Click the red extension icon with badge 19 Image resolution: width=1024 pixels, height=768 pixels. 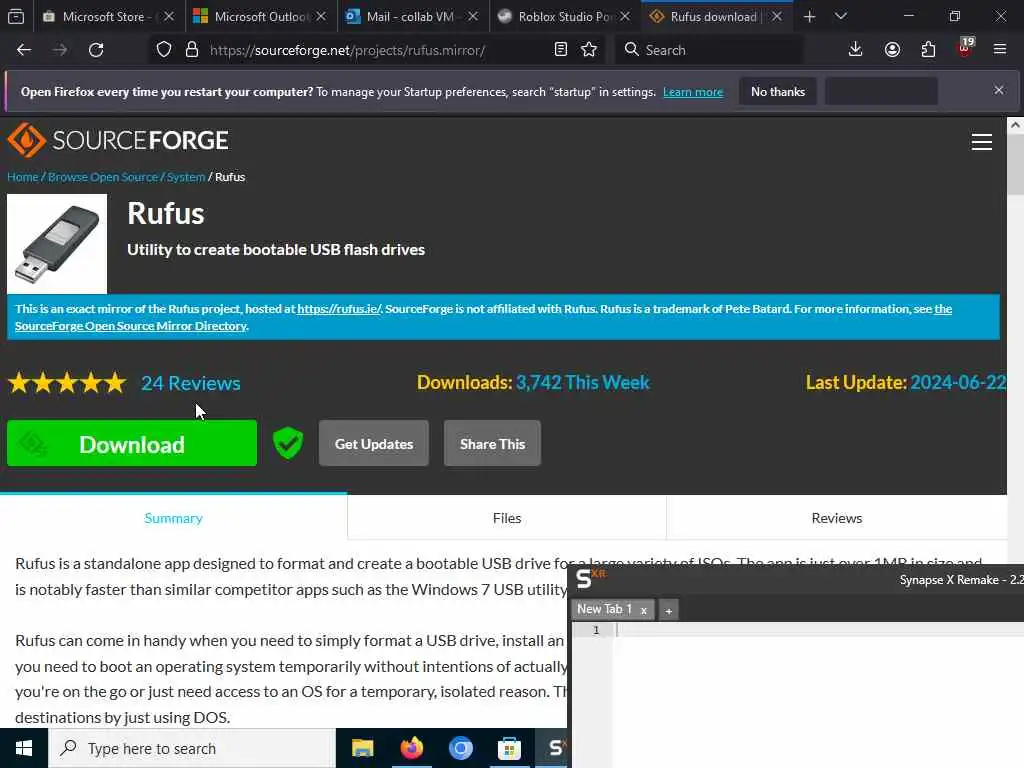point(965,48)
